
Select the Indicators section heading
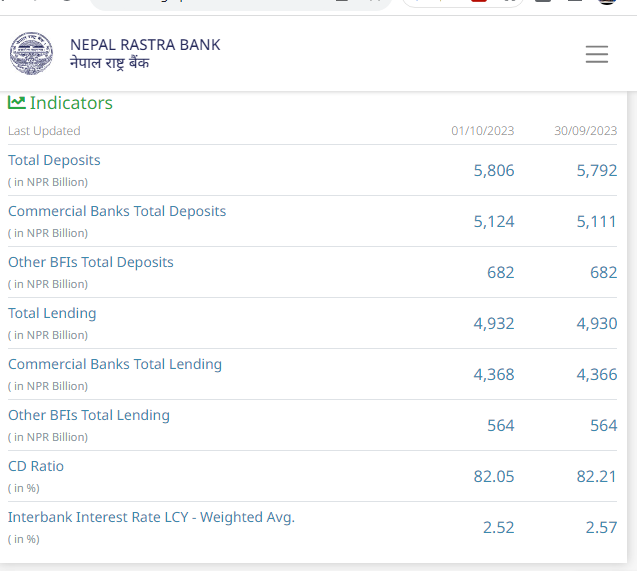[x=71, y=103]
